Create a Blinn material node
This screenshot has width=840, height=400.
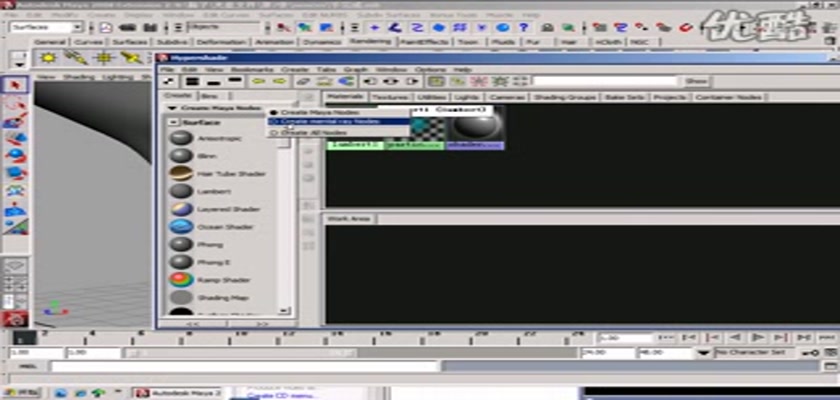181,156
